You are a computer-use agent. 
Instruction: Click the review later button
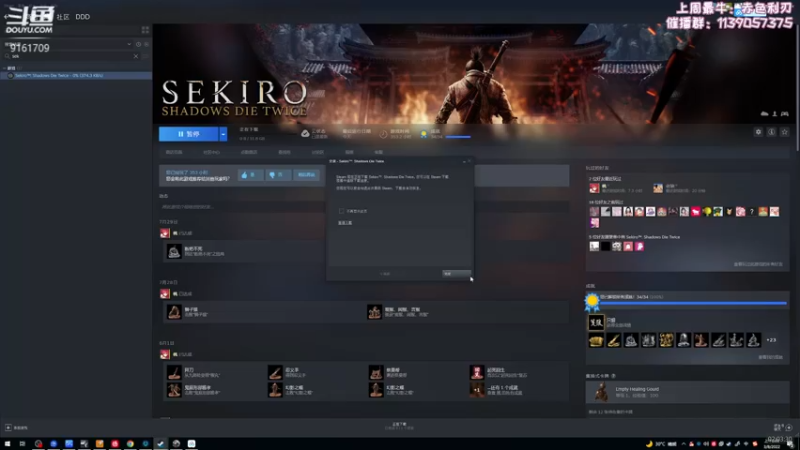click(306, 175)
